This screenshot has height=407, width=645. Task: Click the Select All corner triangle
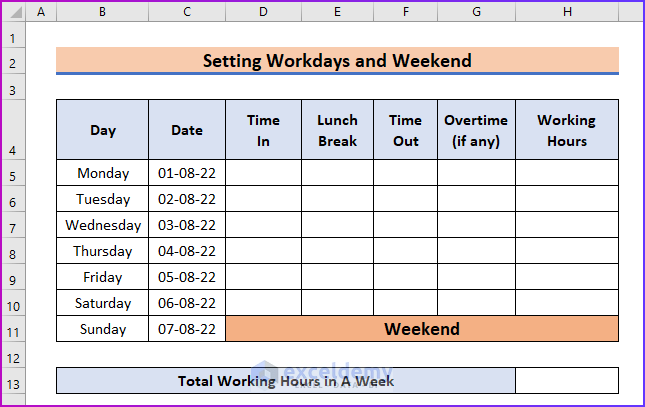13,12
